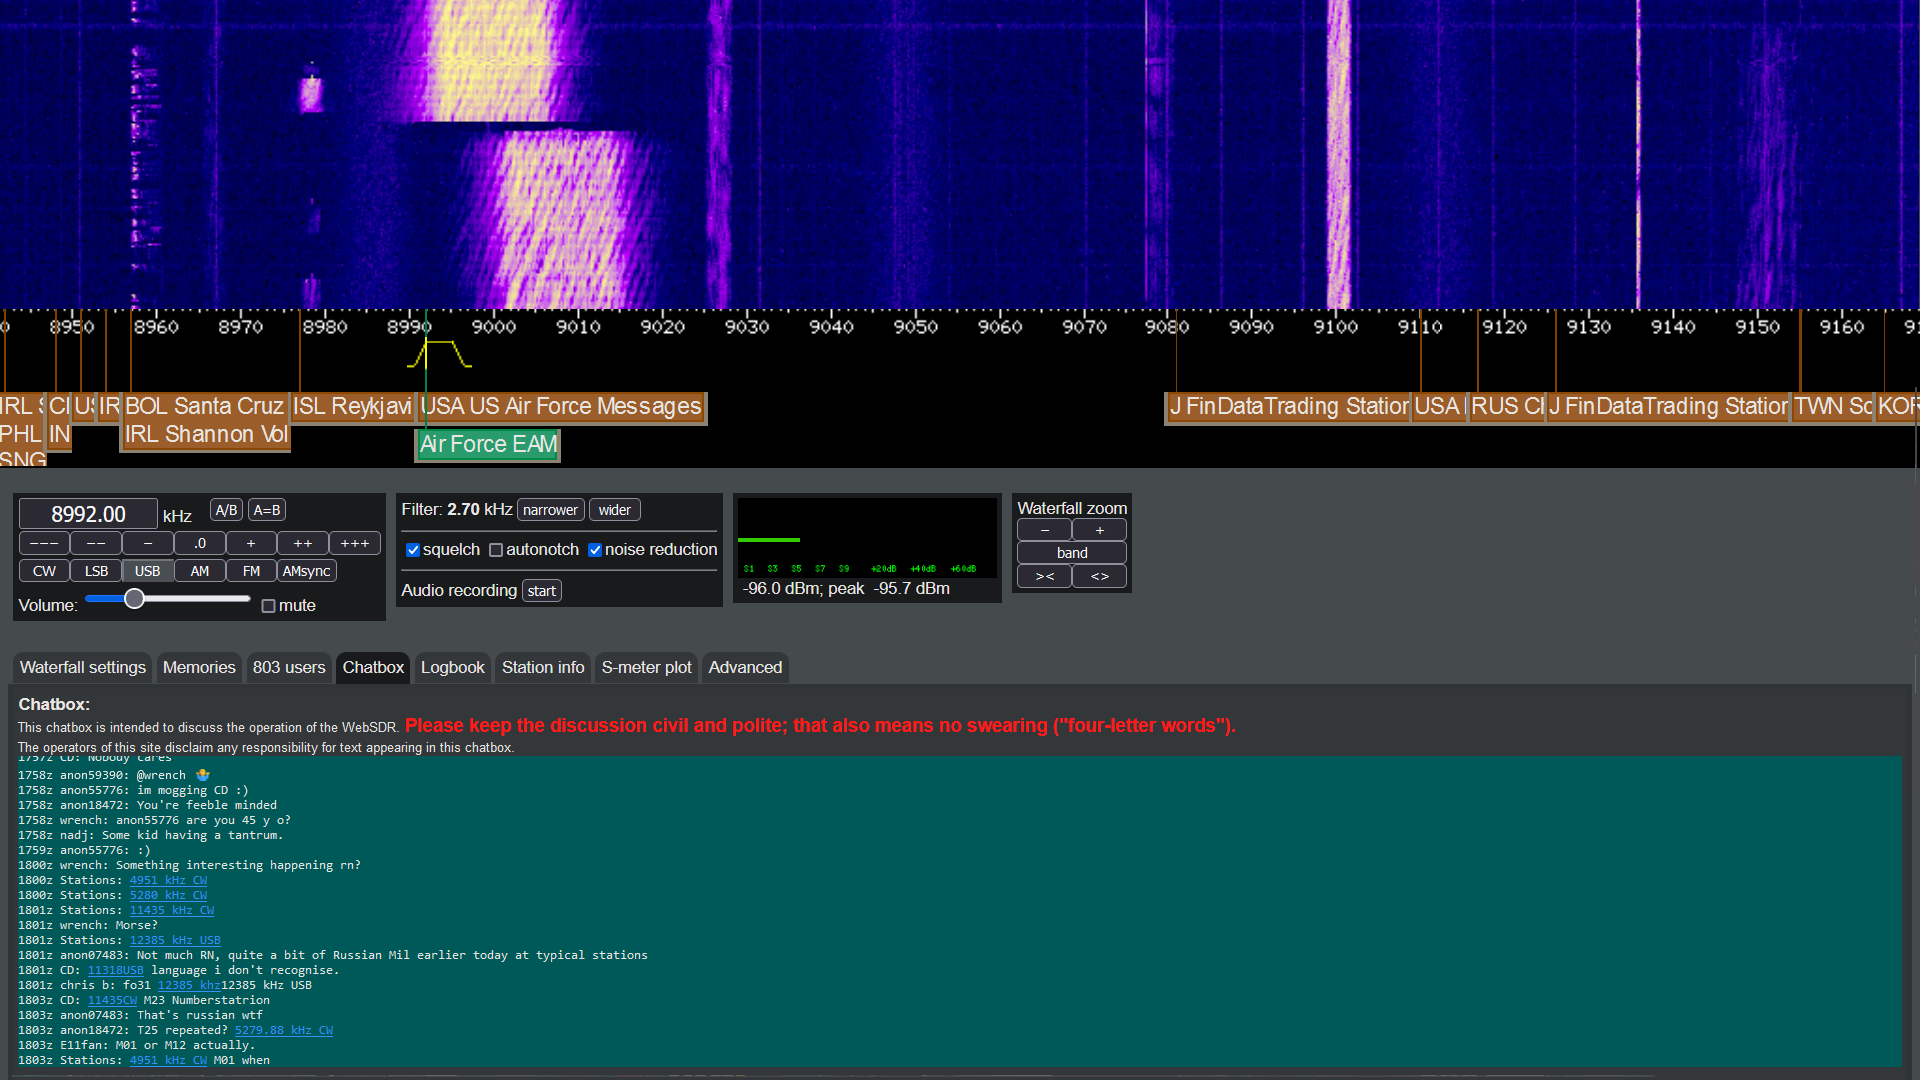Select CW mode
1920x1080 pixels.
(x=44, y=571)
